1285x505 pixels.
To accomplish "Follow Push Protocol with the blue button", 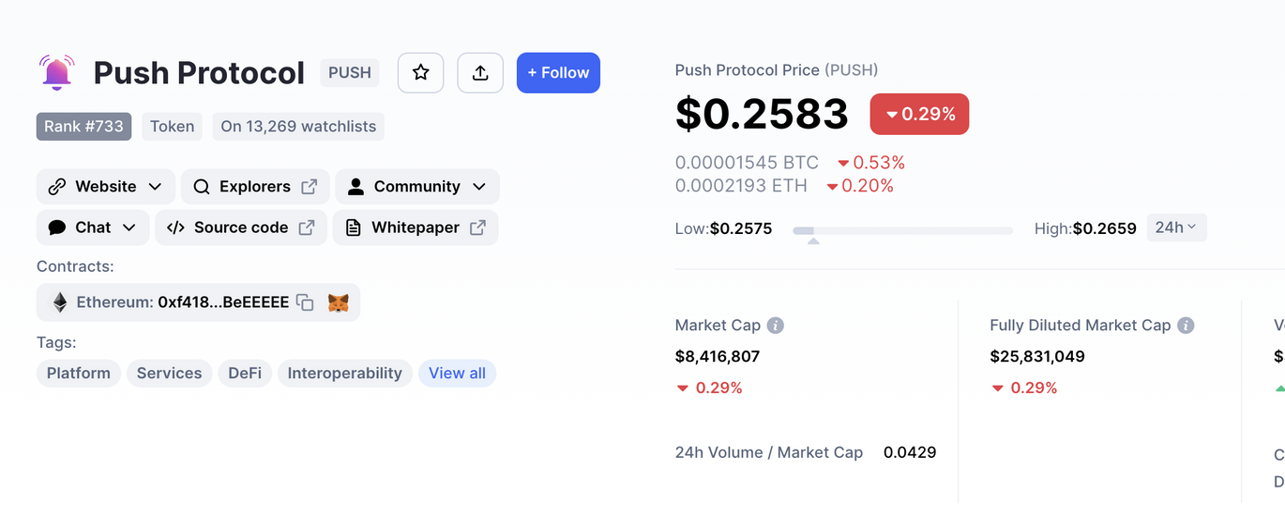I will click(558, 73).
